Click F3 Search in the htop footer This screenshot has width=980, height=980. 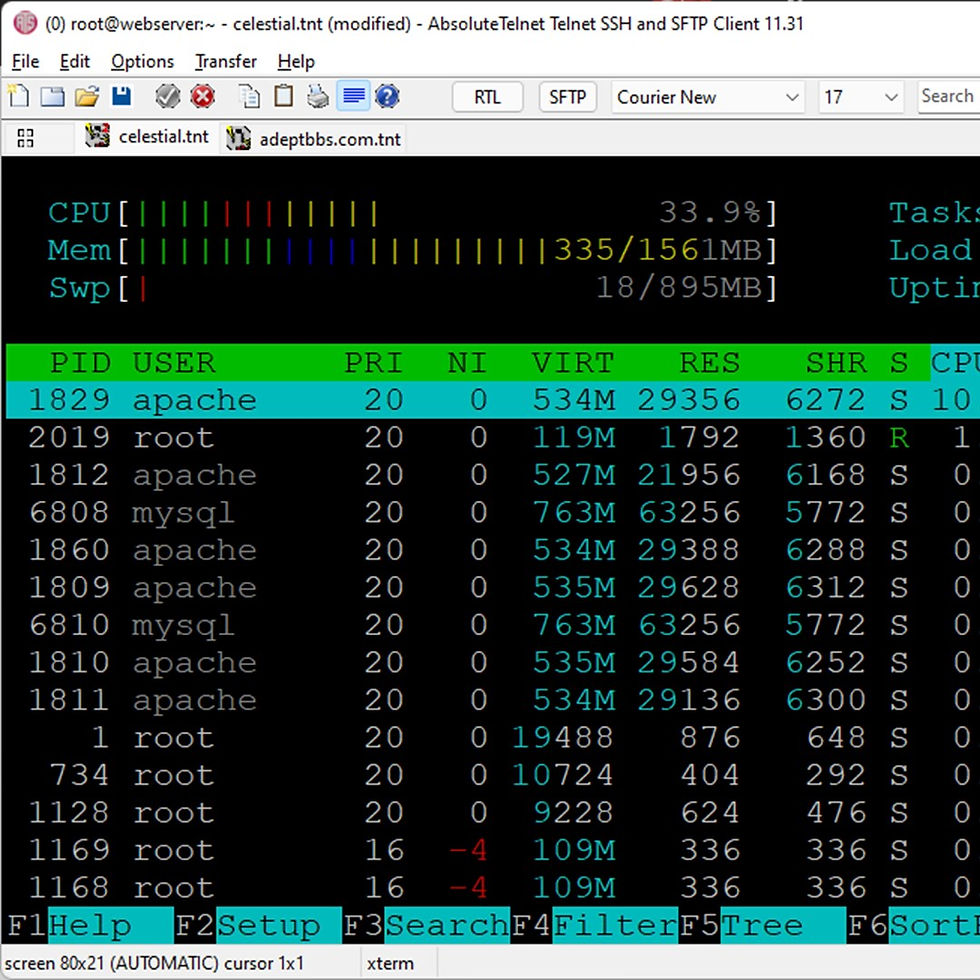point(427,925)
